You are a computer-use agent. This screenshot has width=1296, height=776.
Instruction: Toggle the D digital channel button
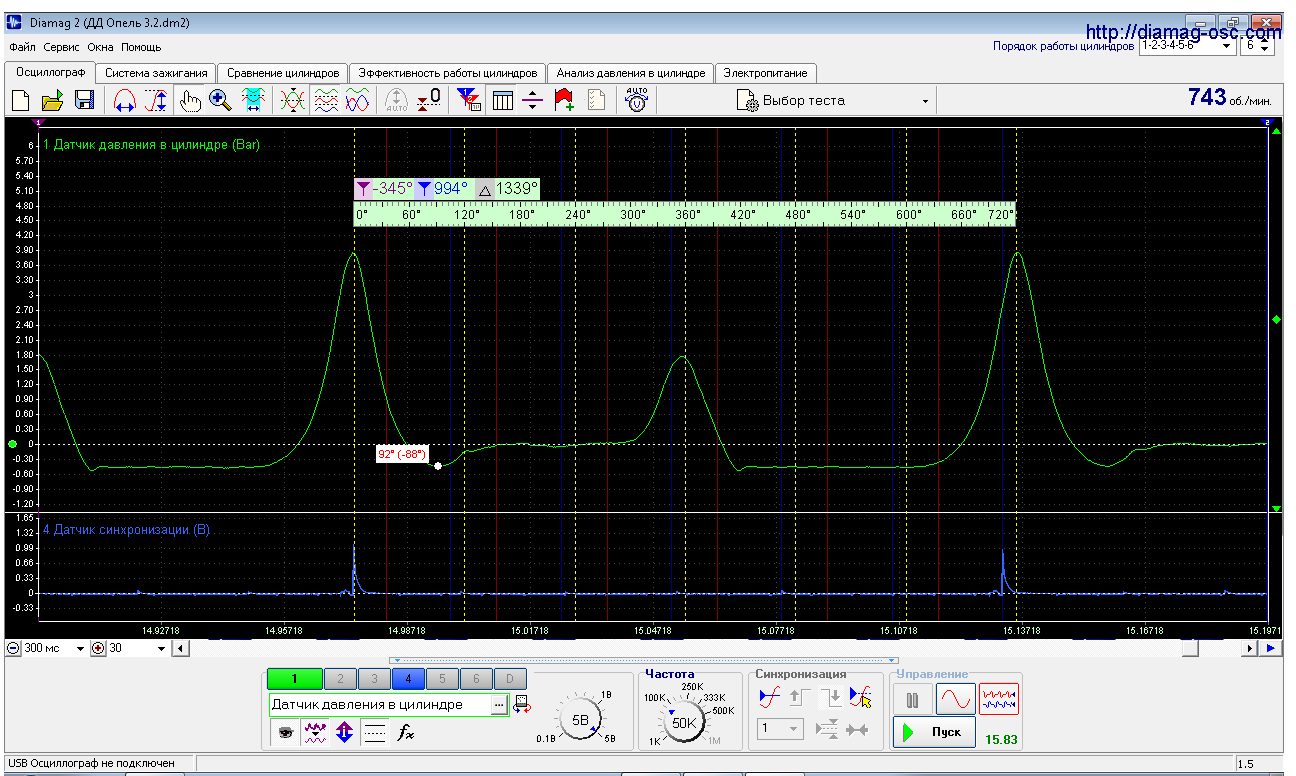click(x=510, y=679)
